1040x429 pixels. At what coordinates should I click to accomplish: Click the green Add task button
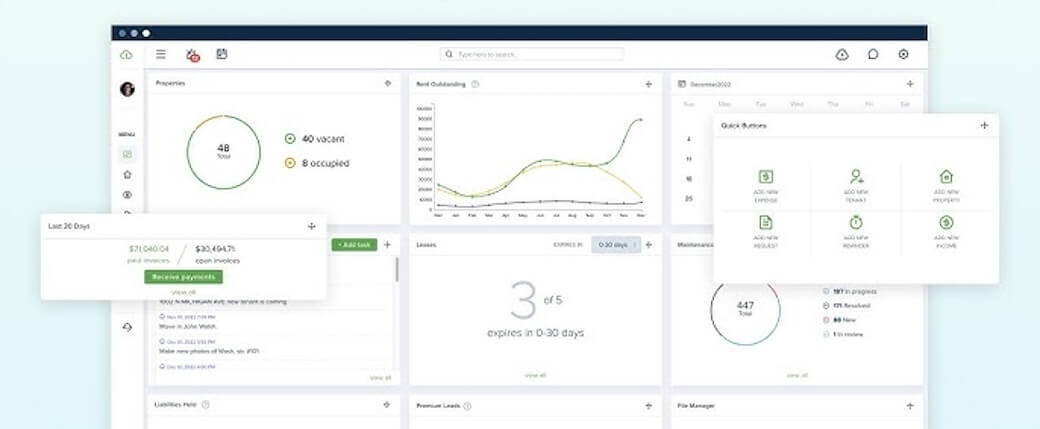click(x=354, y=244)
